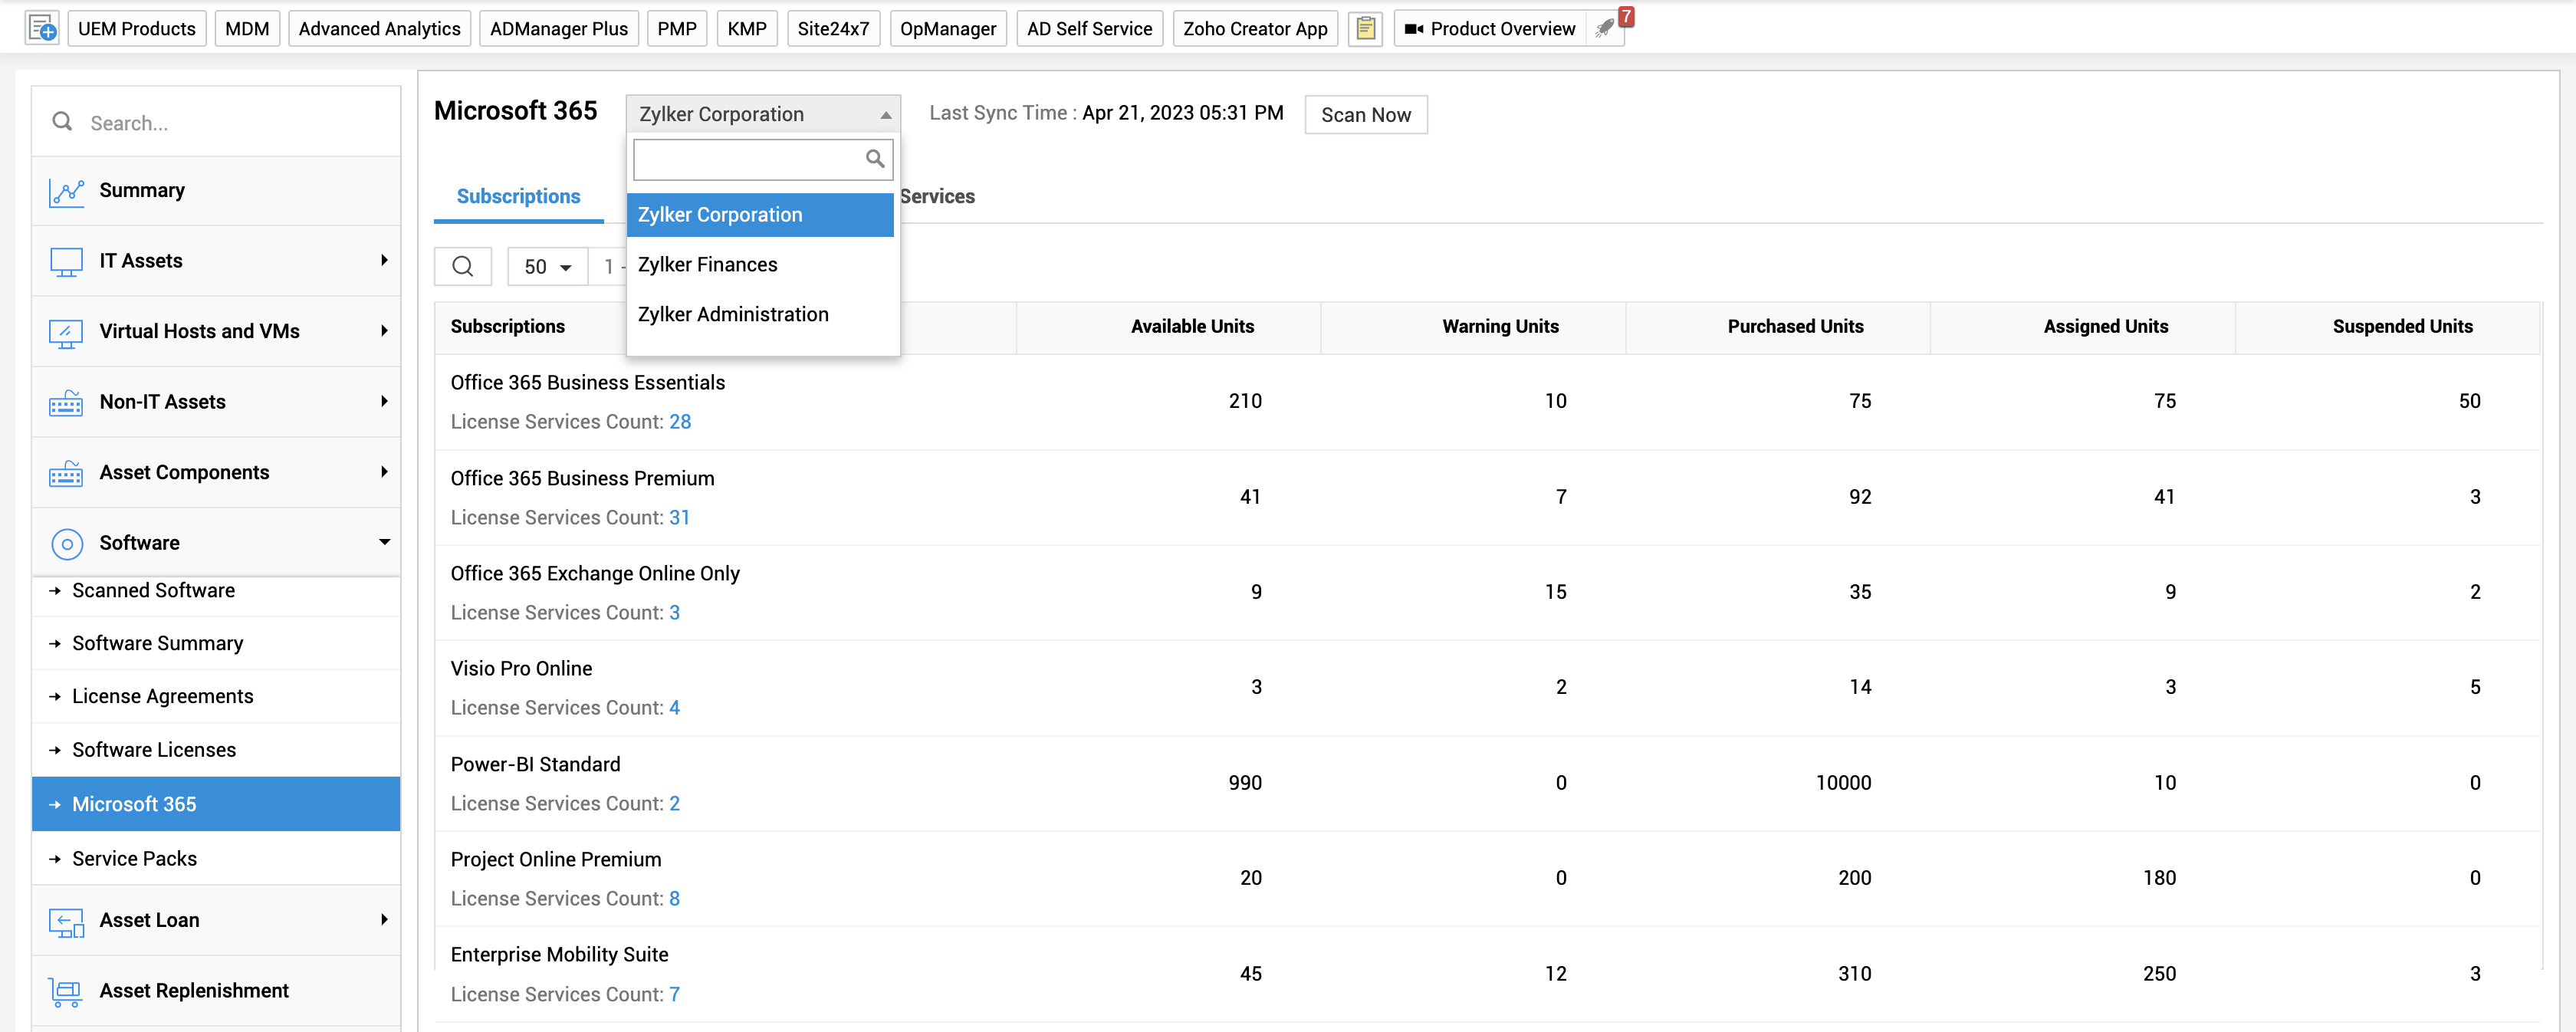This screenshot has height=1032, width=2576.
Task: Switch to the Subscriptions tab
Action: (x=518, y=197)
